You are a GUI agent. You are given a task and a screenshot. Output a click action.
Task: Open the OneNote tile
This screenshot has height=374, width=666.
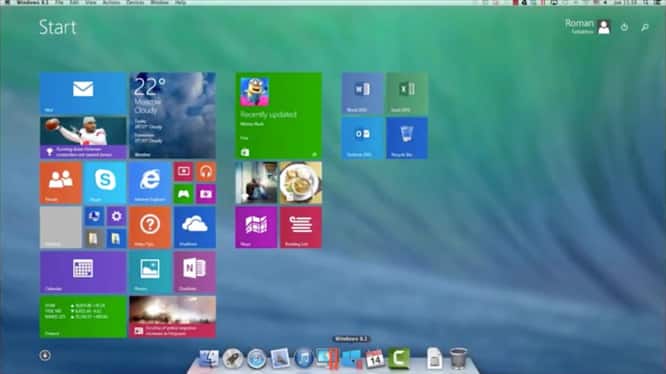click(x=195, y=272)
